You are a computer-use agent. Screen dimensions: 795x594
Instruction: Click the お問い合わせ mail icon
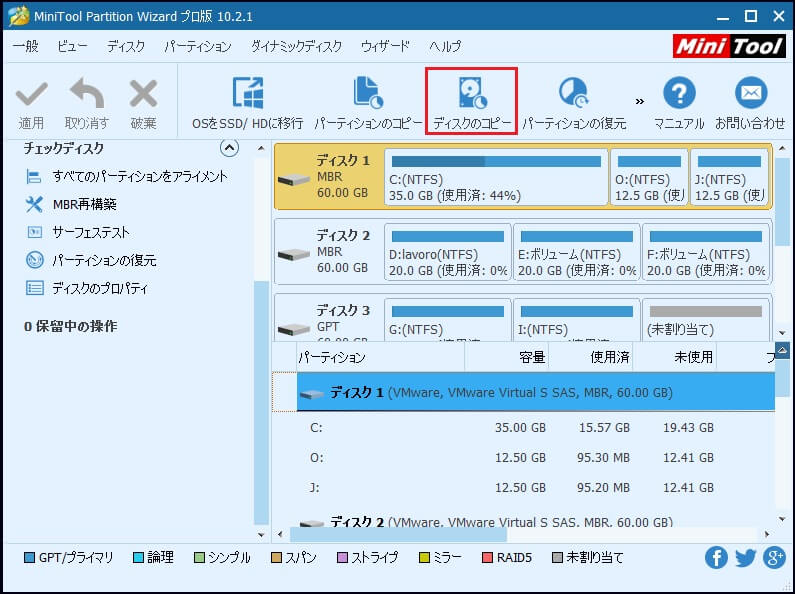click(750, 95)
